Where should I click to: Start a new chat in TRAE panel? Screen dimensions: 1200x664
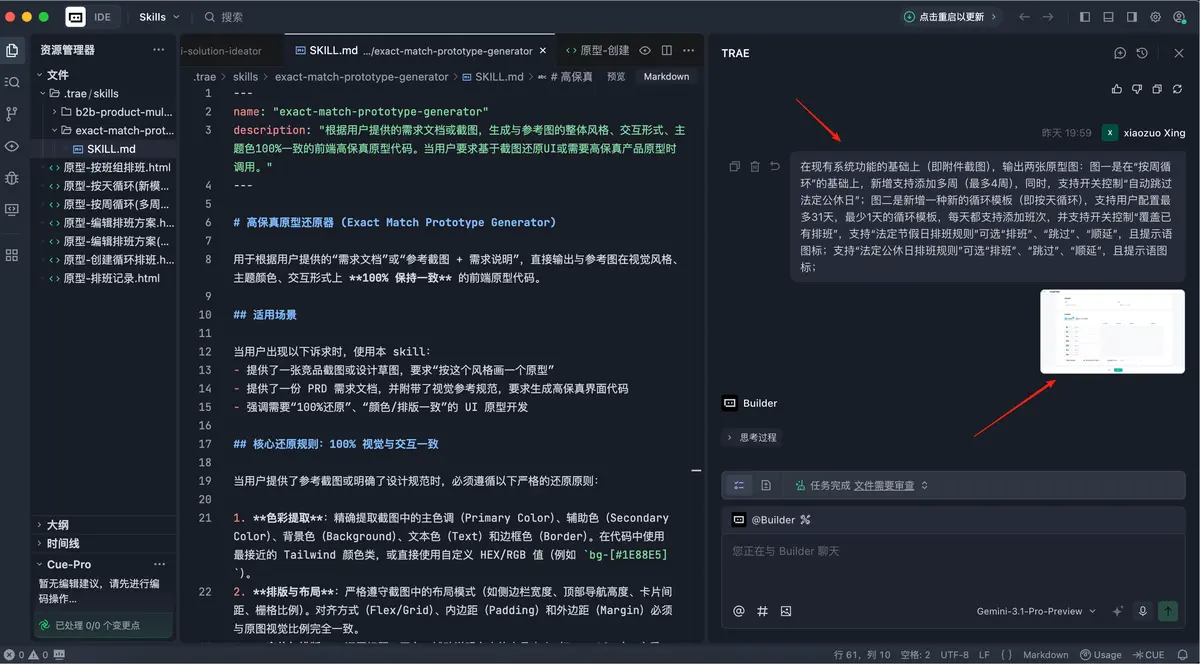point(1120,53)
